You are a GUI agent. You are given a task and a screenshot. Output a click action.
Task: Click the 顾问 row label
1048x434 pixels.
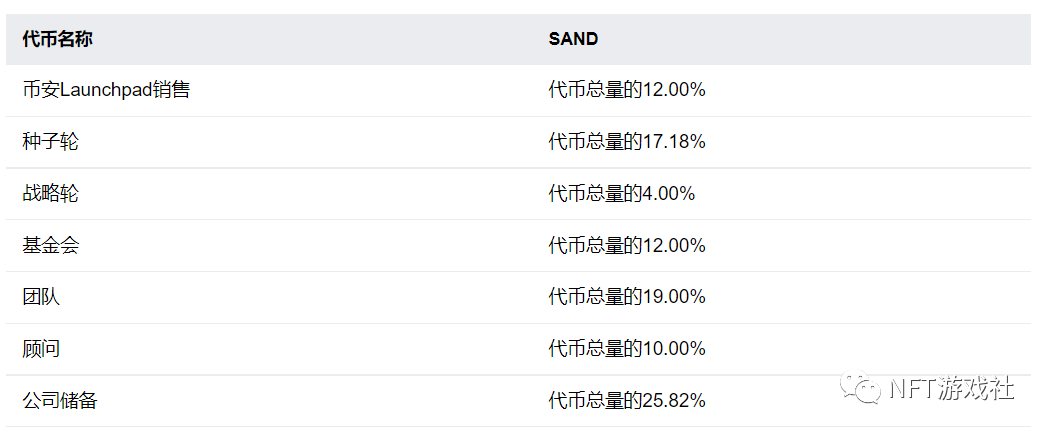pyautogui.click(x=41, y=349)
